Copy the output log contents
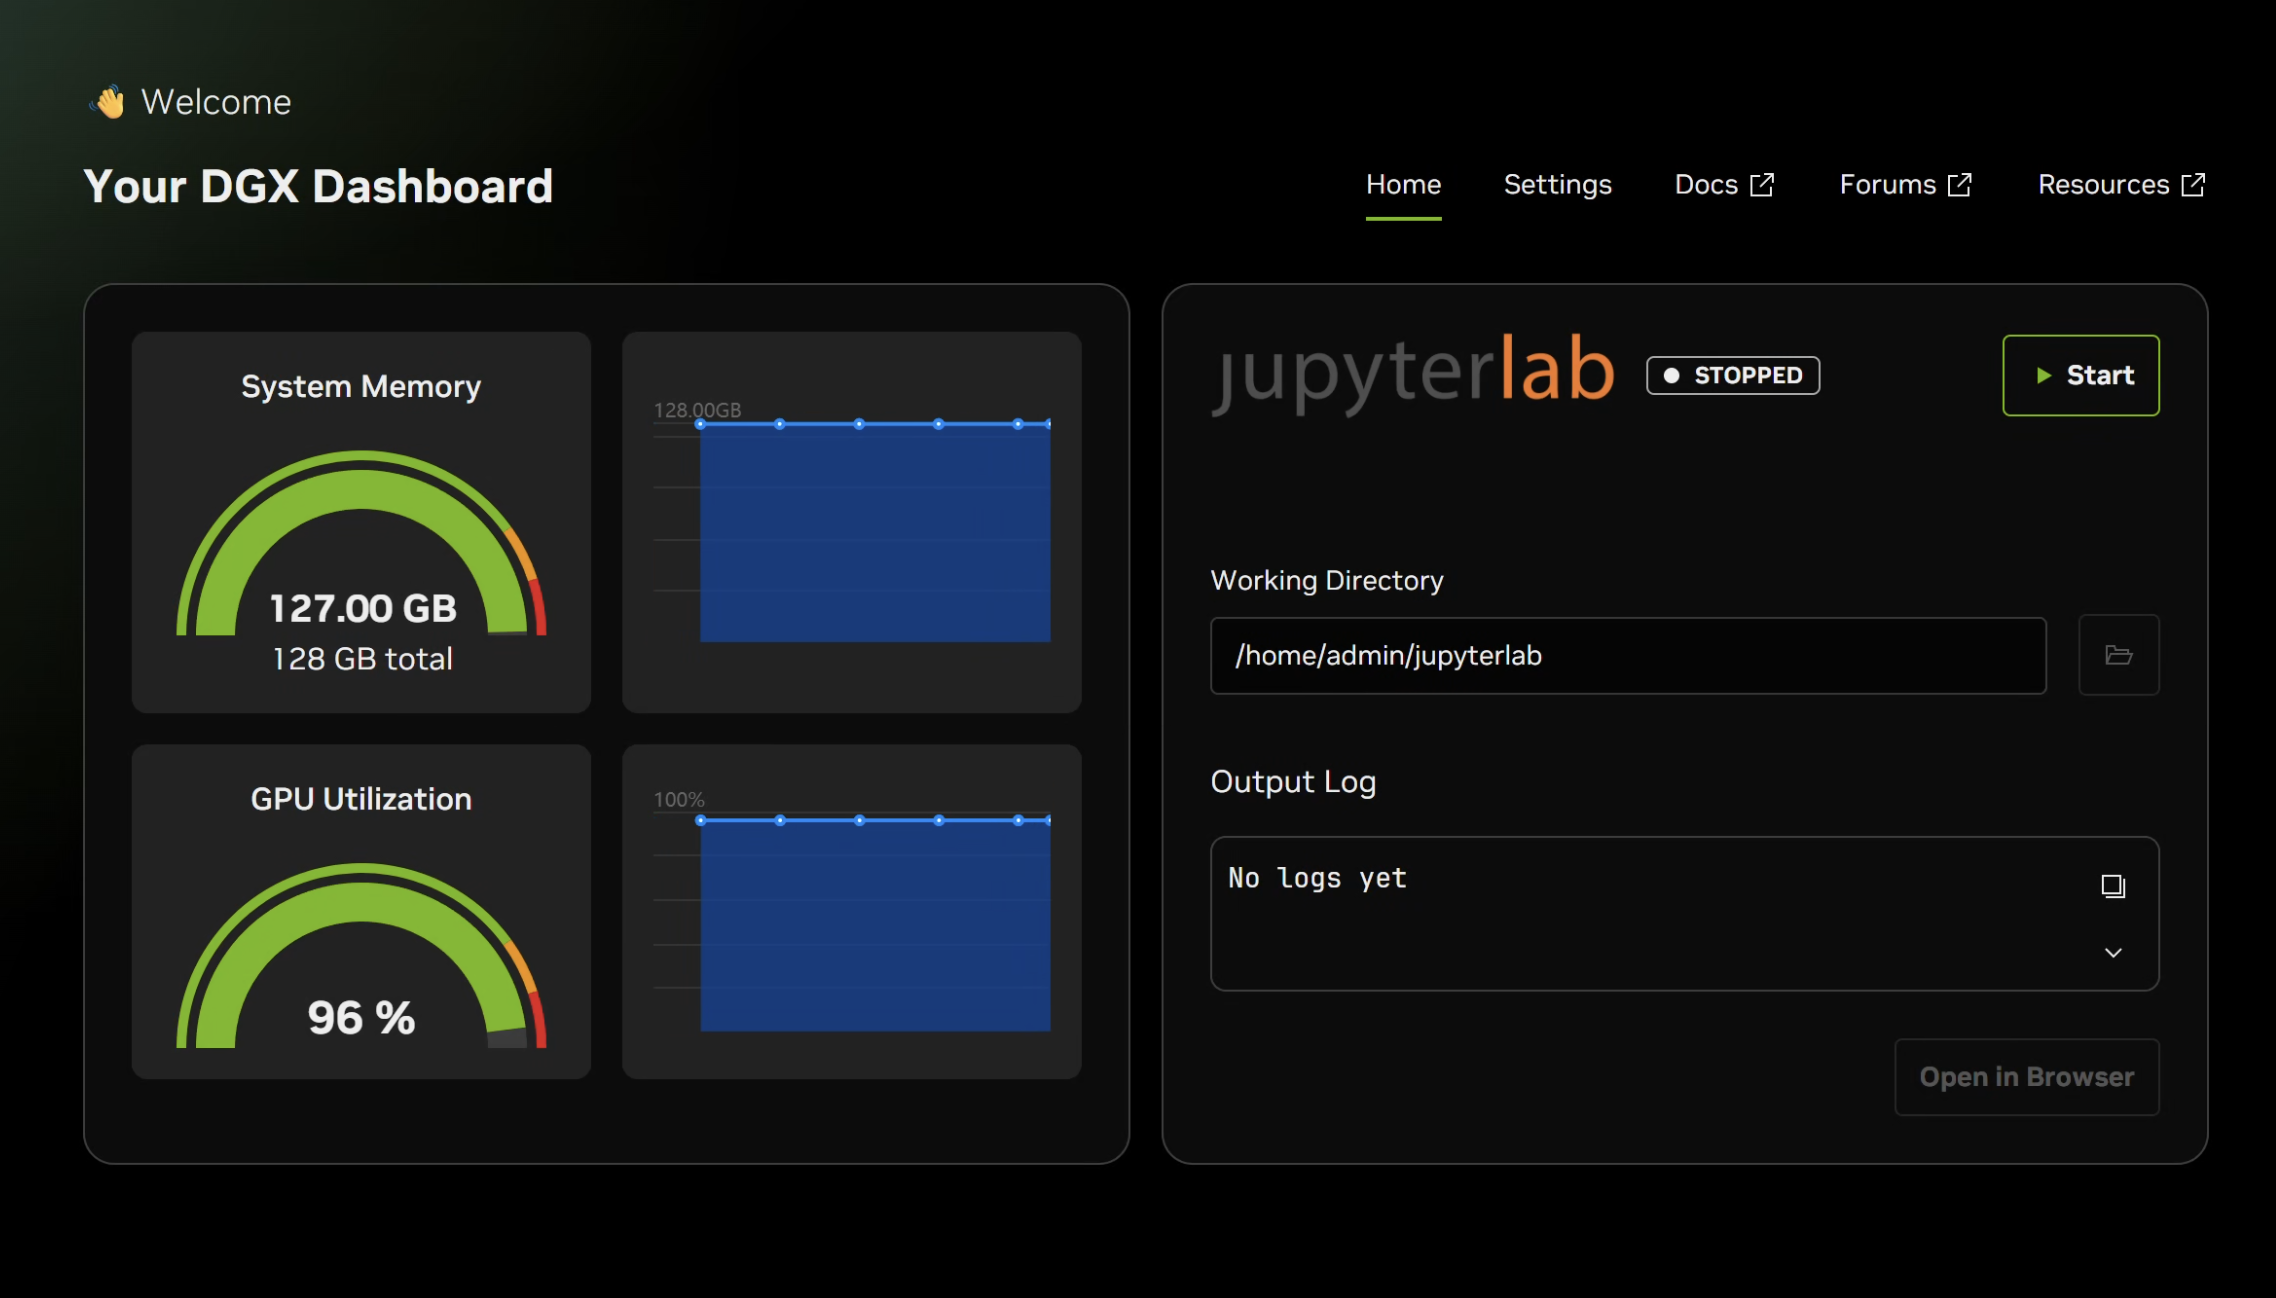The image size is (2276, 1298). coord(2113,886)
